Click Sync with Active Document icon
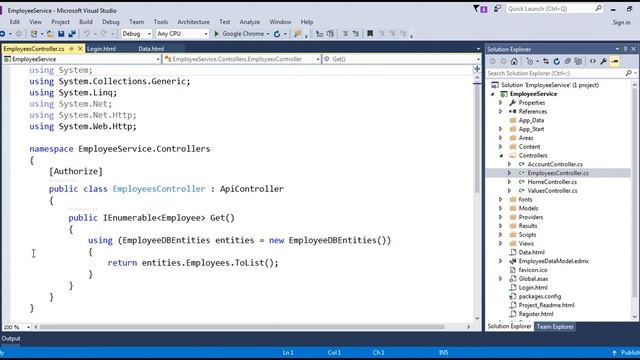Viewport: 640px width, 360px height. [546, 61]
